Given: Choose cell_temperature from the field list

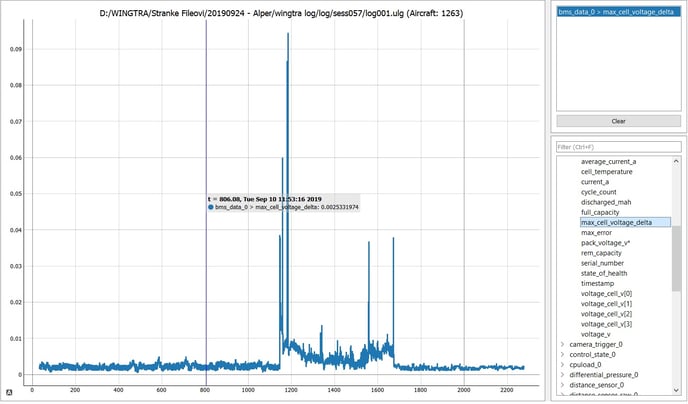Looking at the screenshot, I should tap(606, 171).
